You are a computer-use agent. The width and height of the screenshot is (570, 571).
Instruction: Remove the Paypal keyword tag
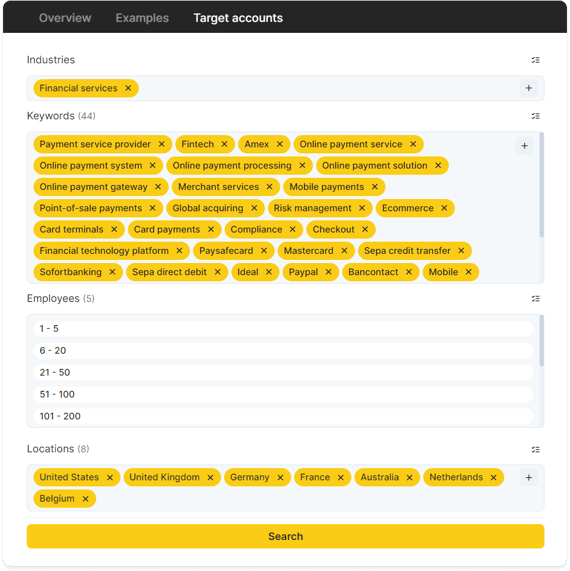point(328,272)
